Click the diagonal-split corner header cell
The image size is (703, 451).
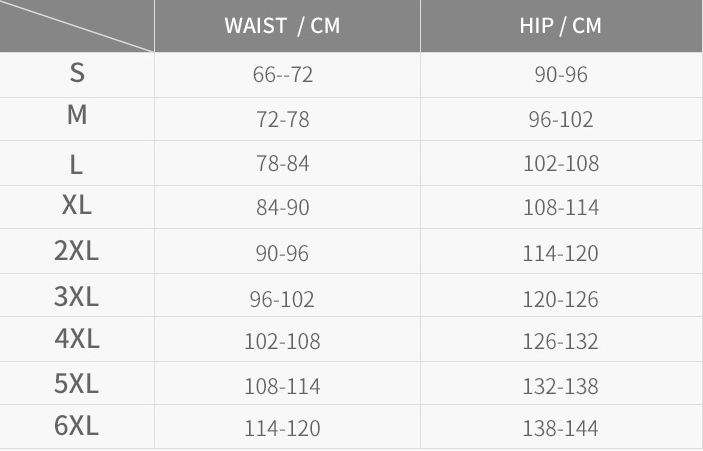pyautogui.click(x=77, y=26)
